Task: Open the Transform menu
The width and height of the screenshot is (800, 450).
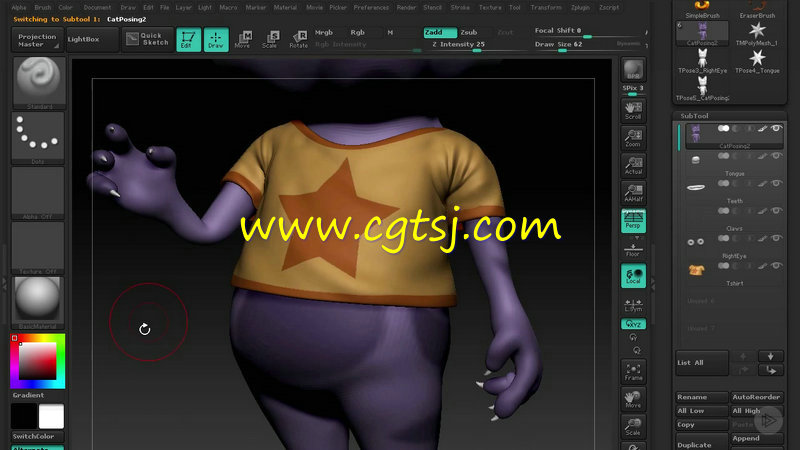Action: [x=545, y=7]
